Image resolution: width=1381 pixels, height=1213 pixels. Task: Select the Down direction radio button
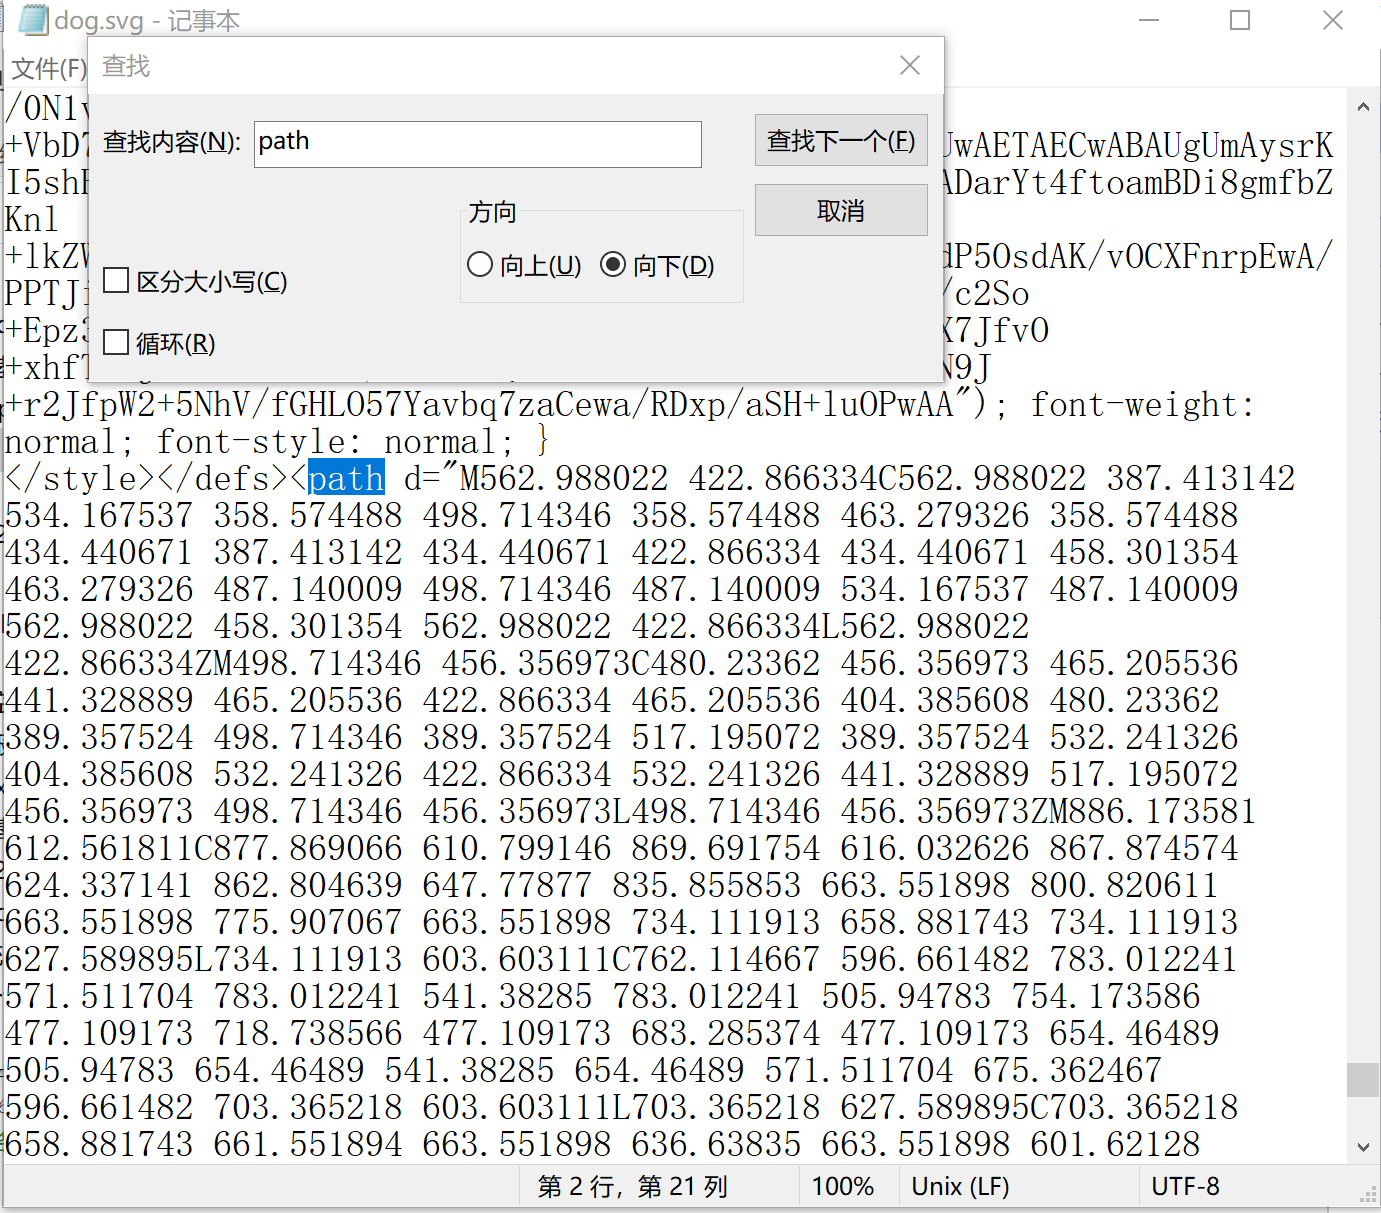pos(613,264)
